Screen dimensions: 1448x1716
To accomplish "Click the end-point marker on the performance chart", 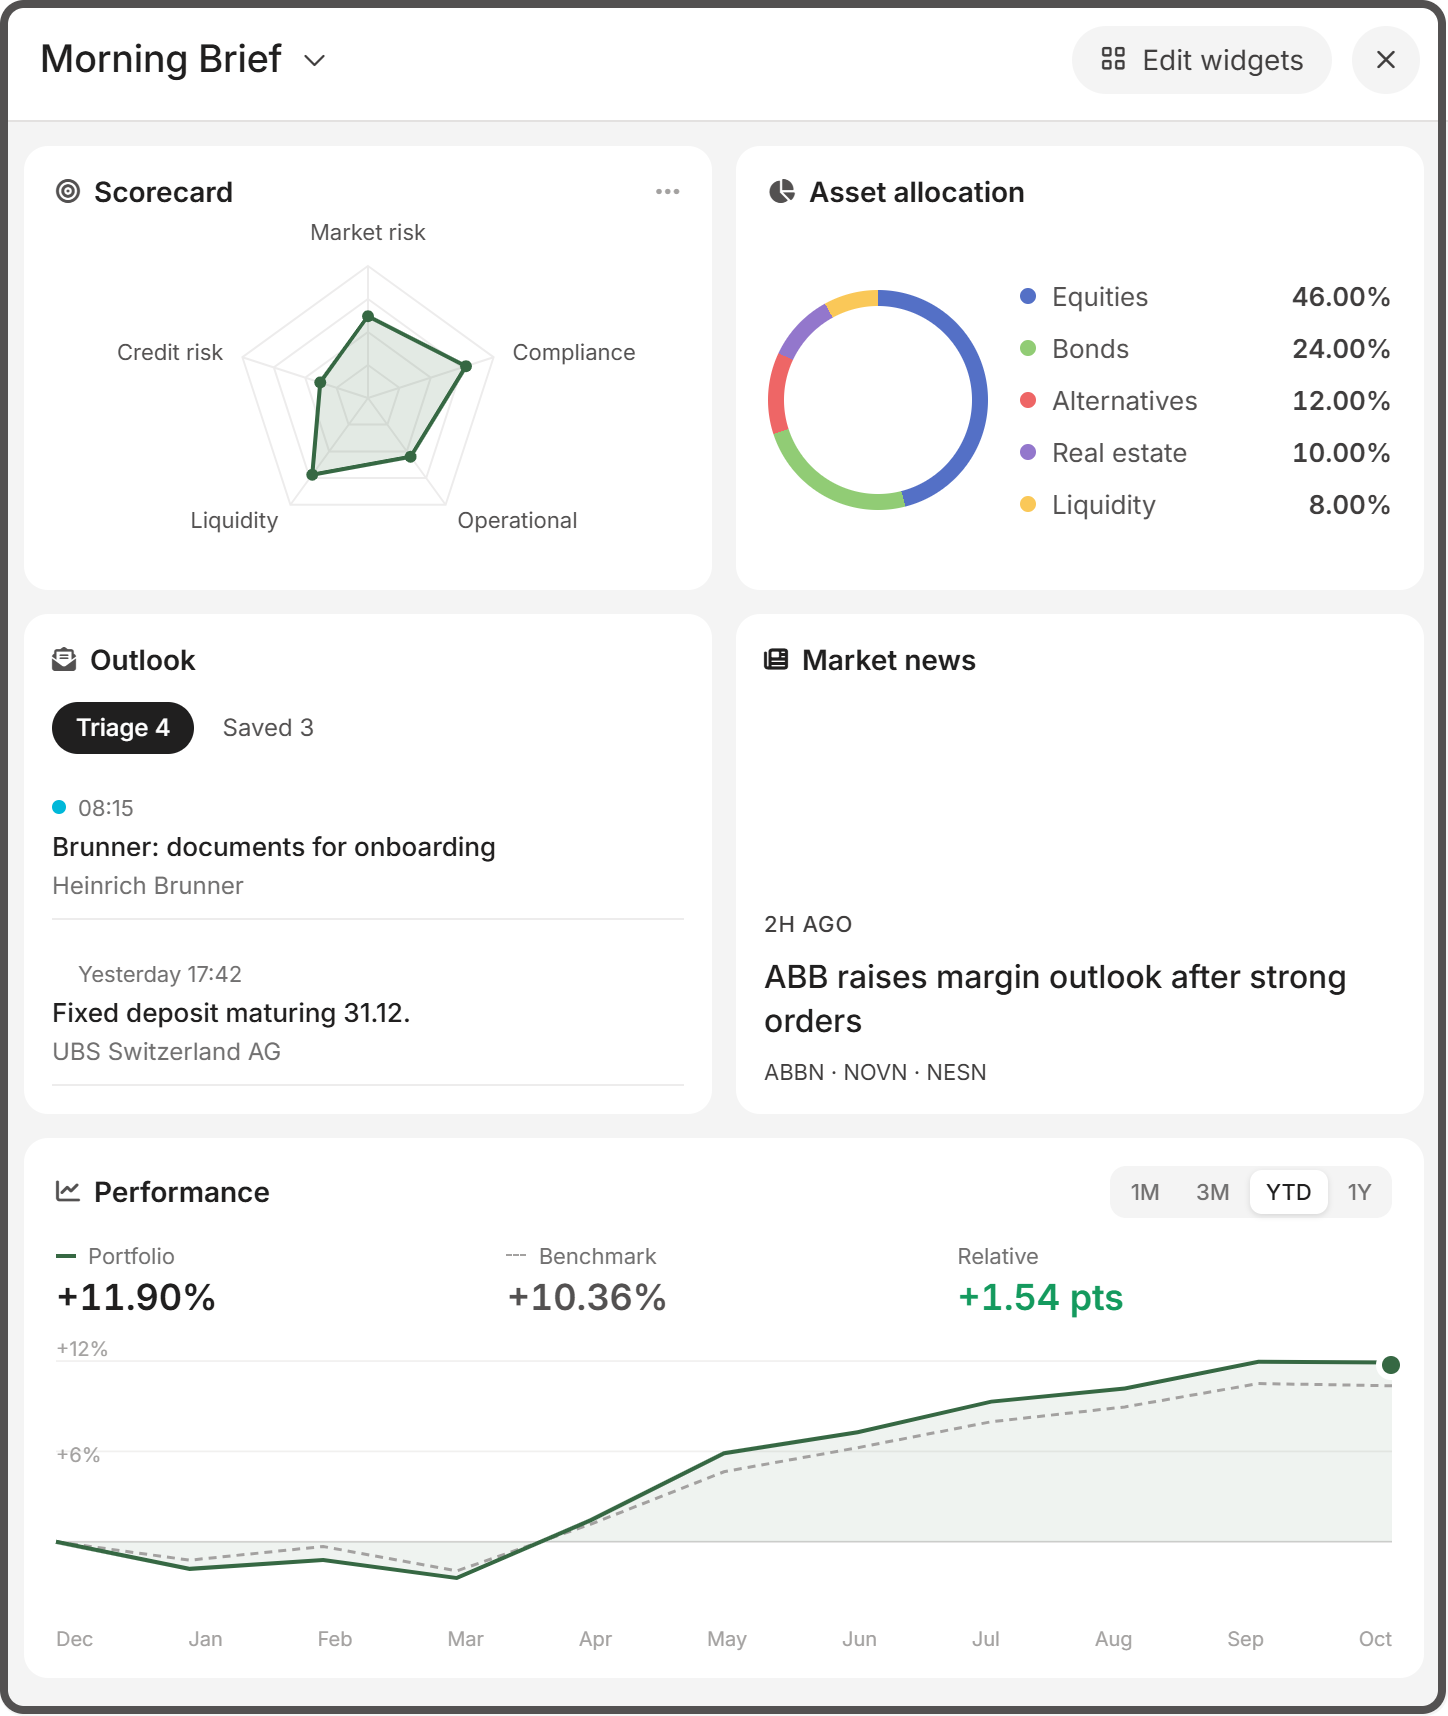I will 1390,1365.
